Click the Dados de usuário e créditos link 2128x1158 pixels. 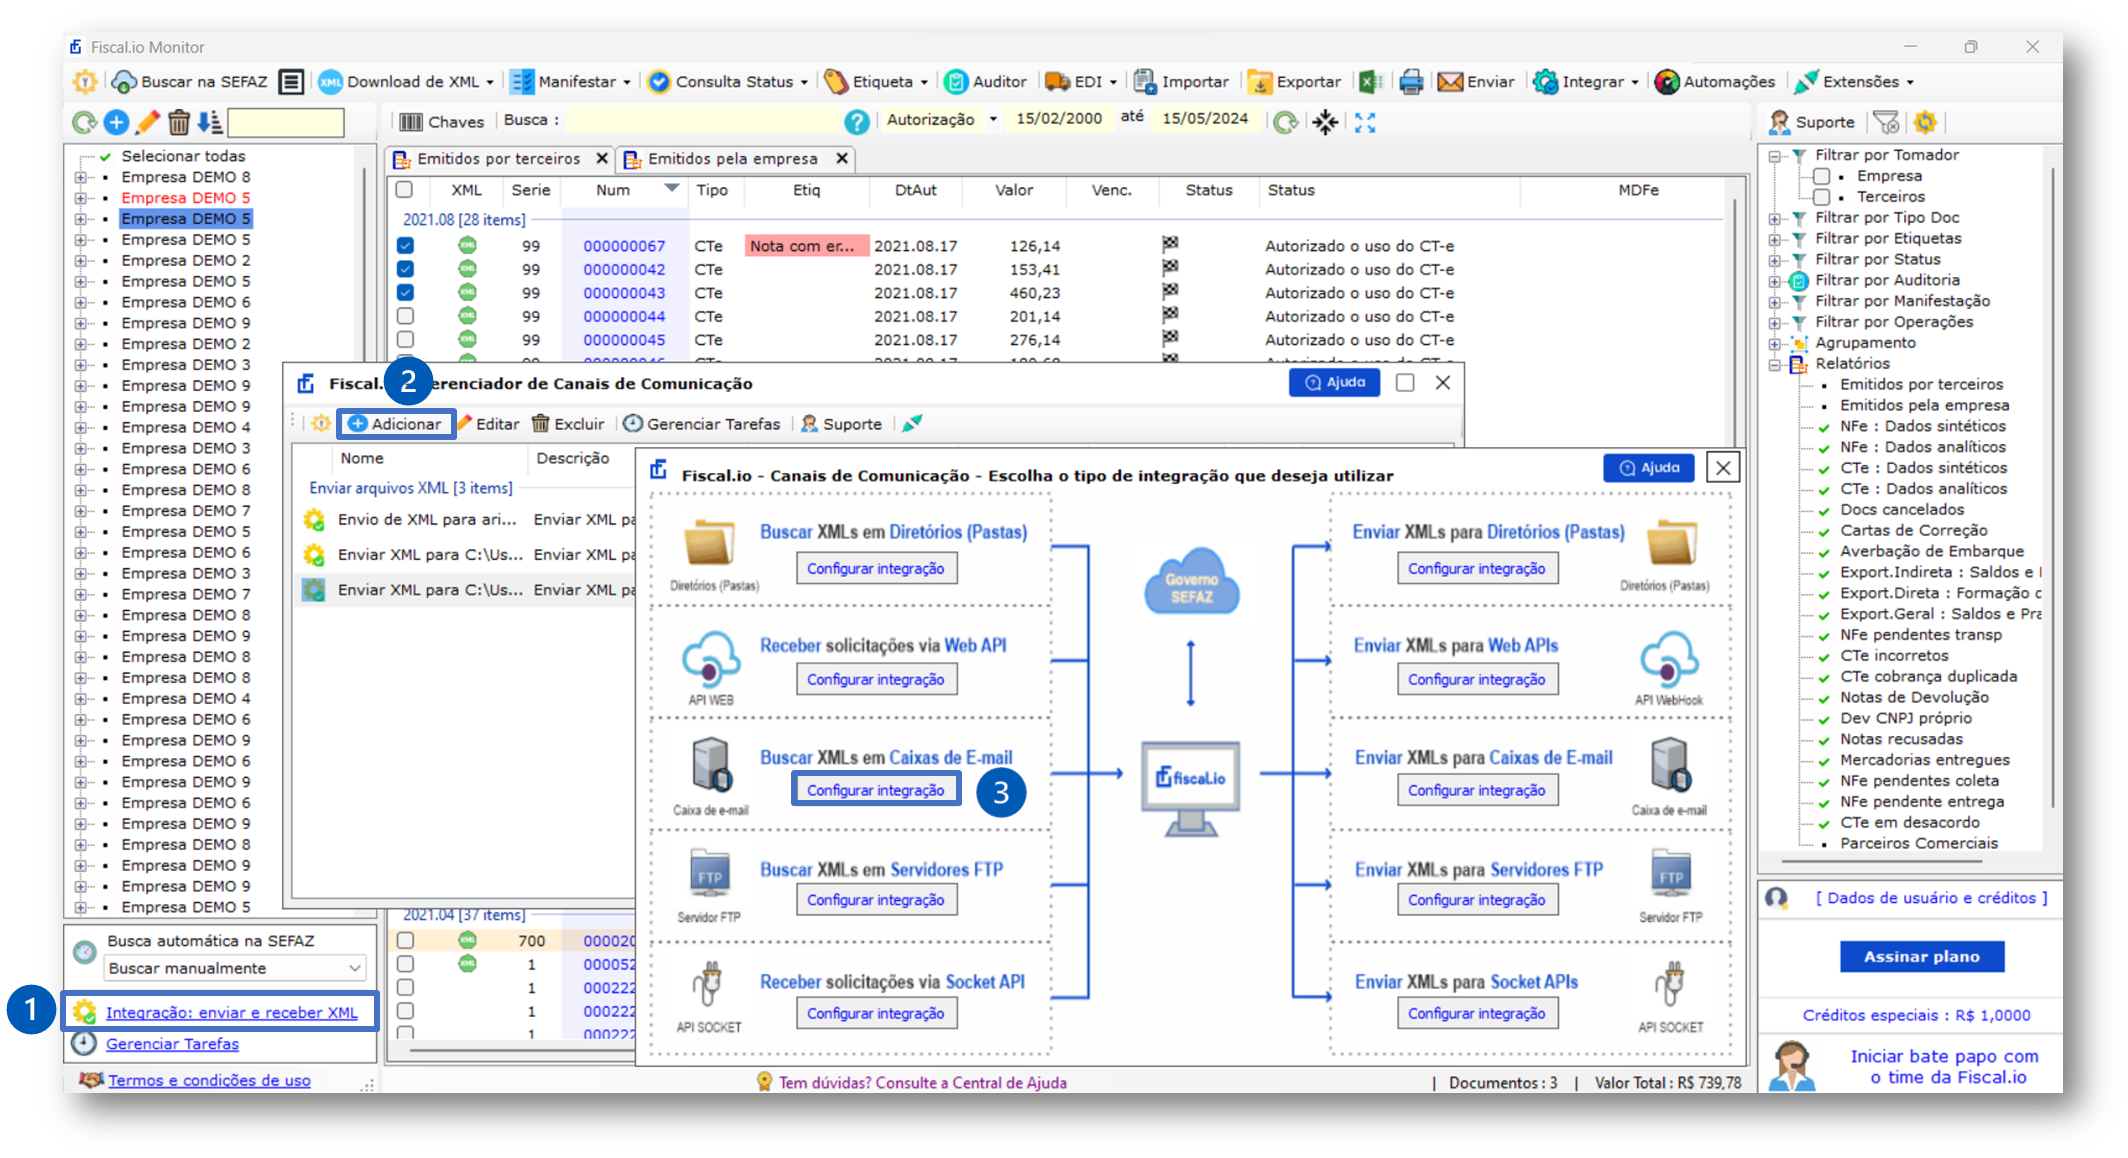pyautogui.click(x=1931, y=898)
